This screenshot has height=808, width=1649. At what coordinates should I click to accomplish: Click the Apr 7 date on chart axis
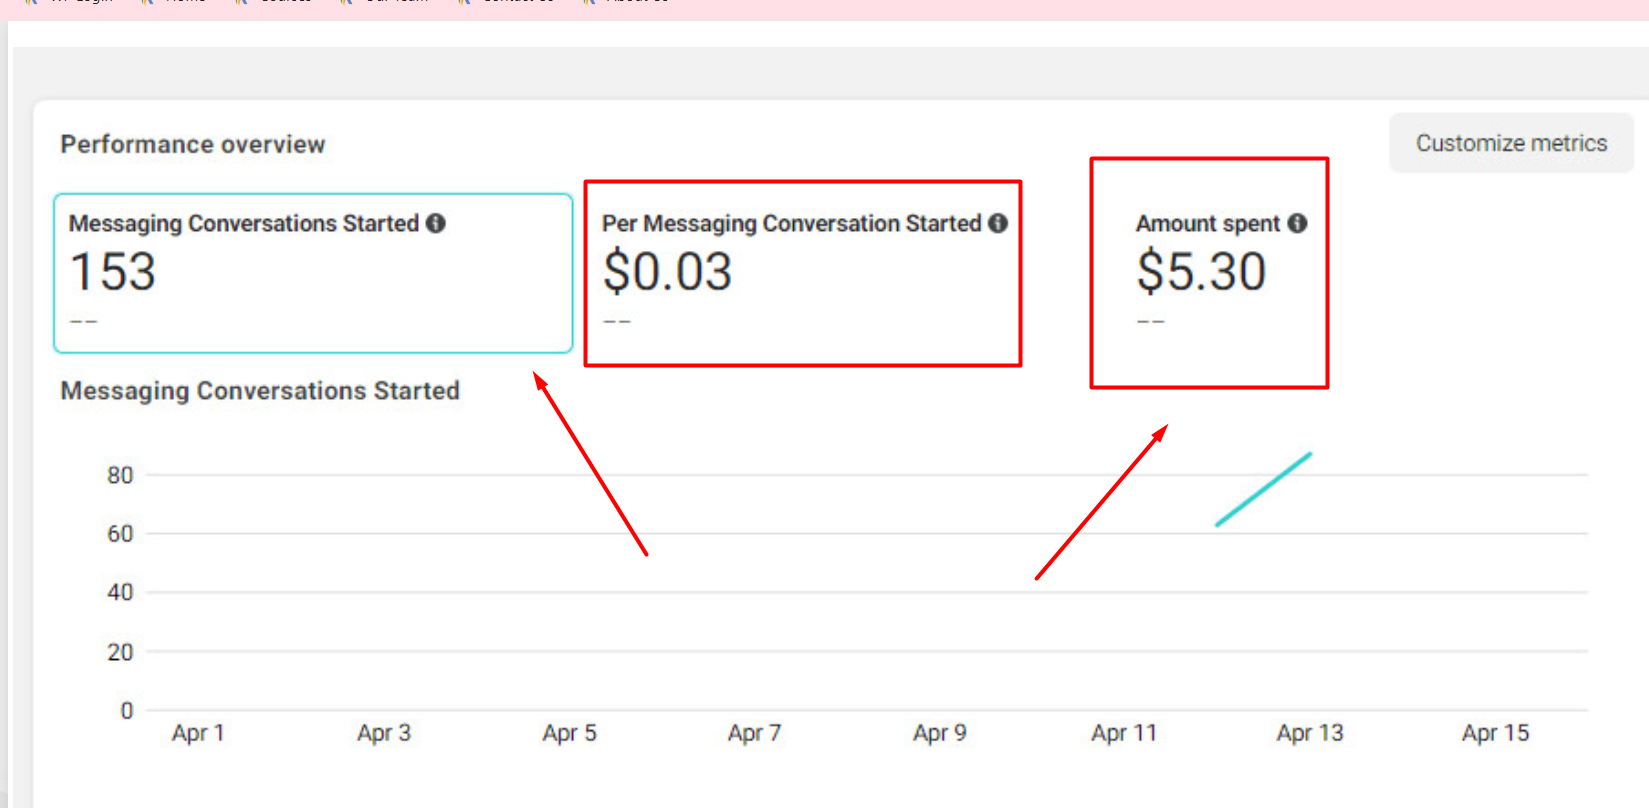tap(754, 733)
